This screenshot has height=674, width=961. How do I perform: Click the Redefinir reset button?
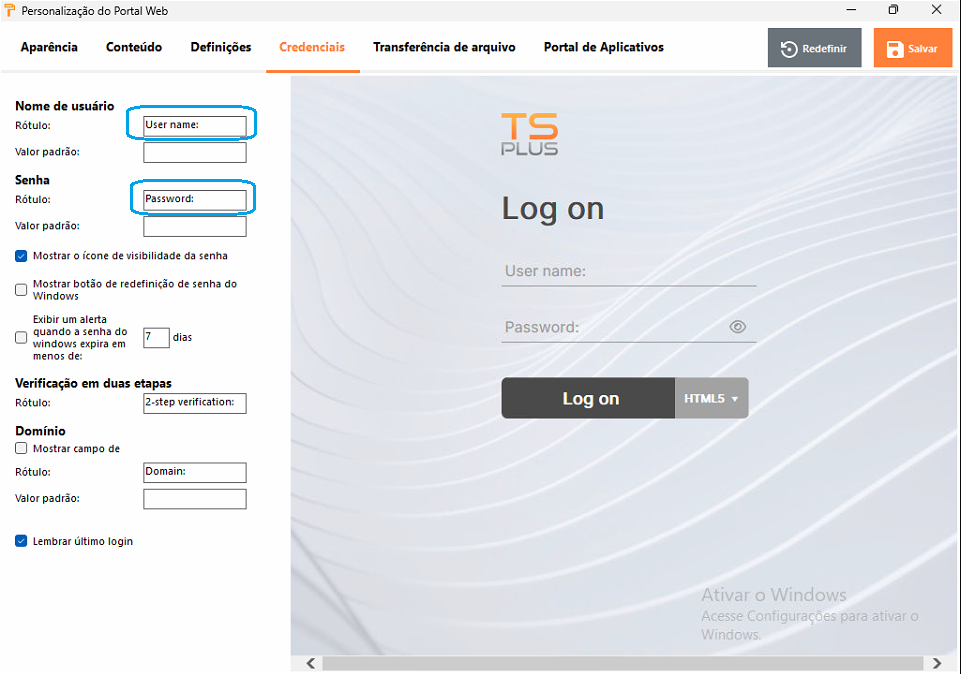[814, 48]
